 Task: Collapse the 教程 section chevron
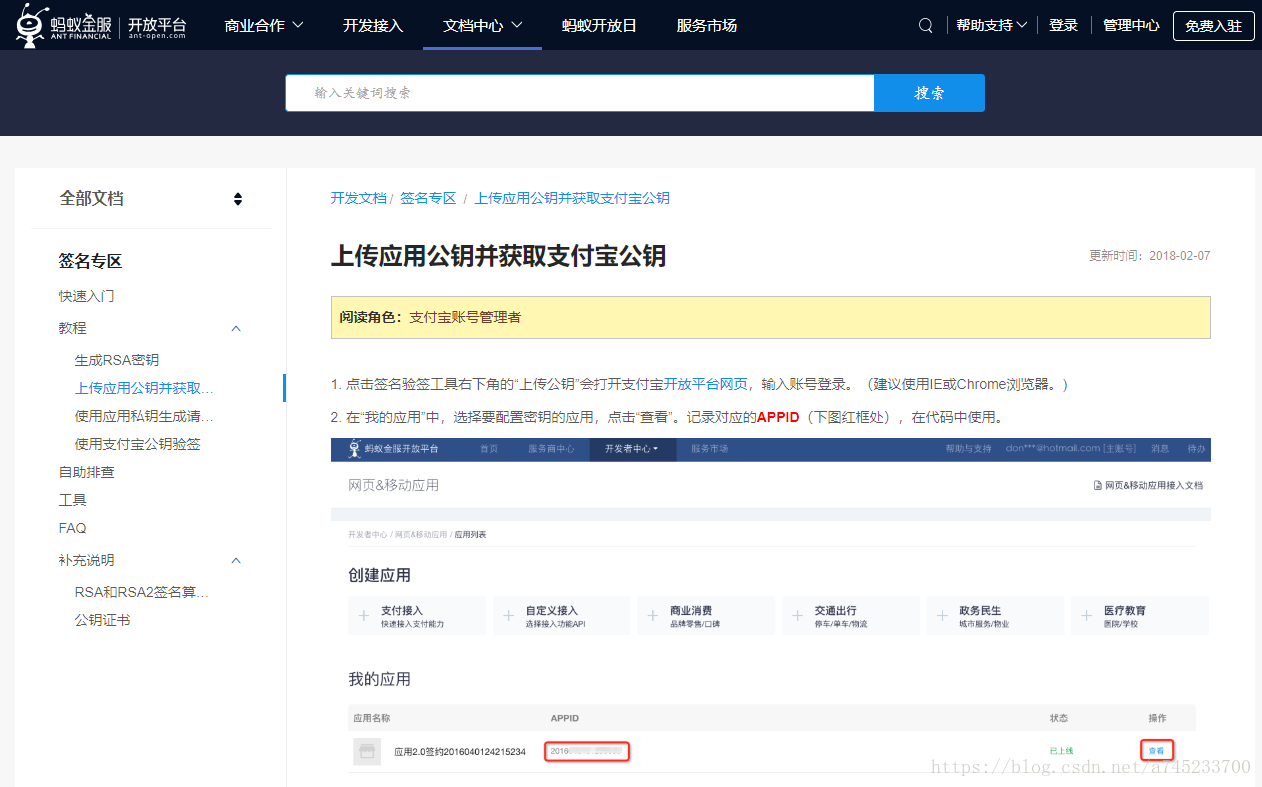click(x=236, y=328)
